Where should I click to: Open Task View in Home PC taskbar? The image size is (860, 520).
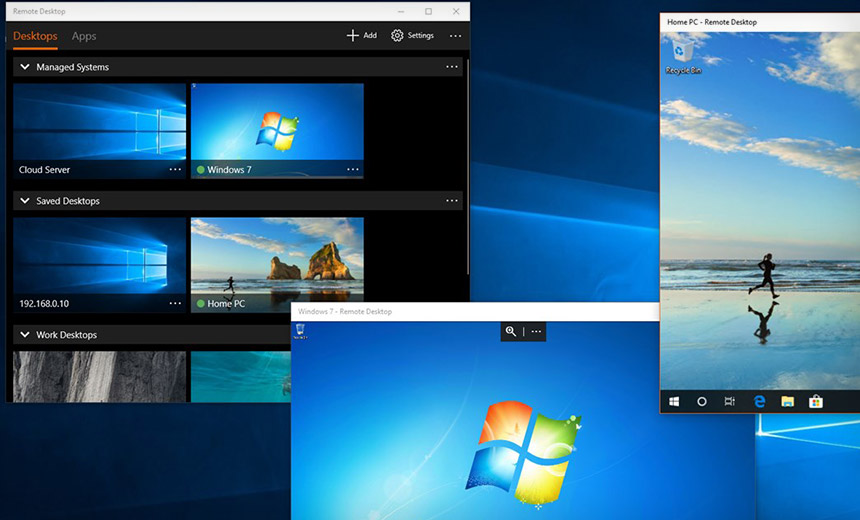click(729, 402)
